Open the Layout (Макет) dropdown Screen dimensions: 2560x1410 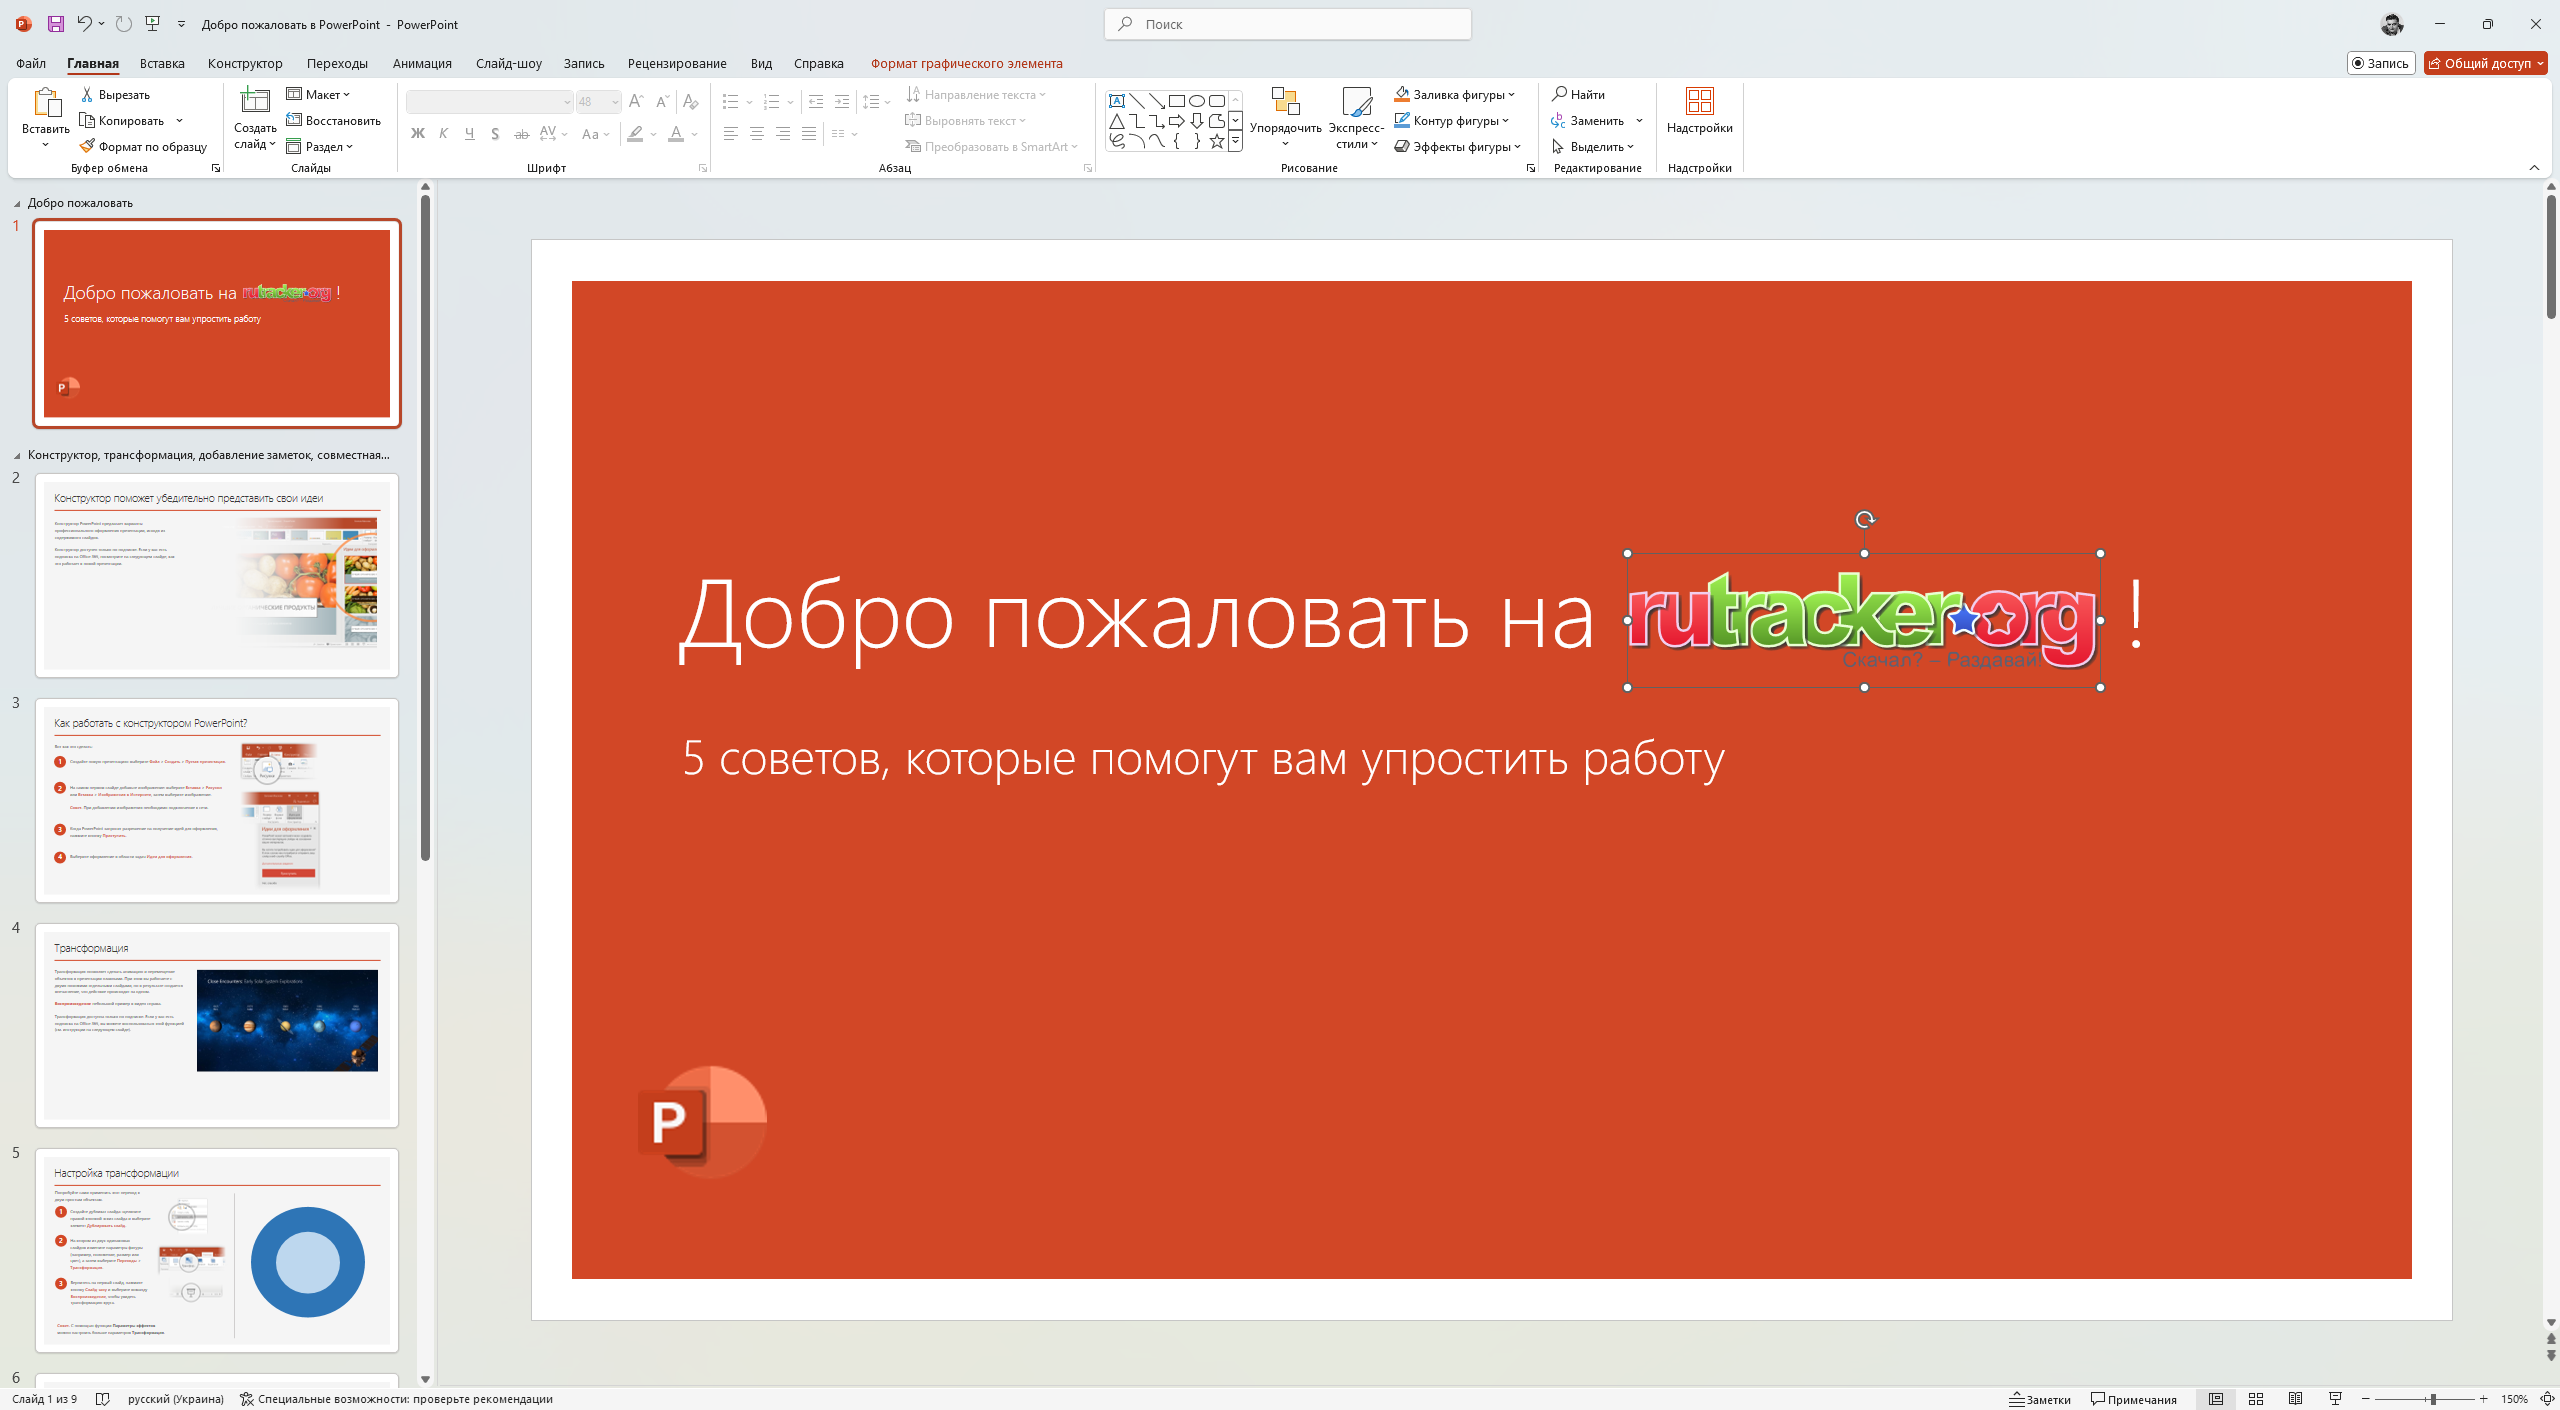click(x=318, y=94)
